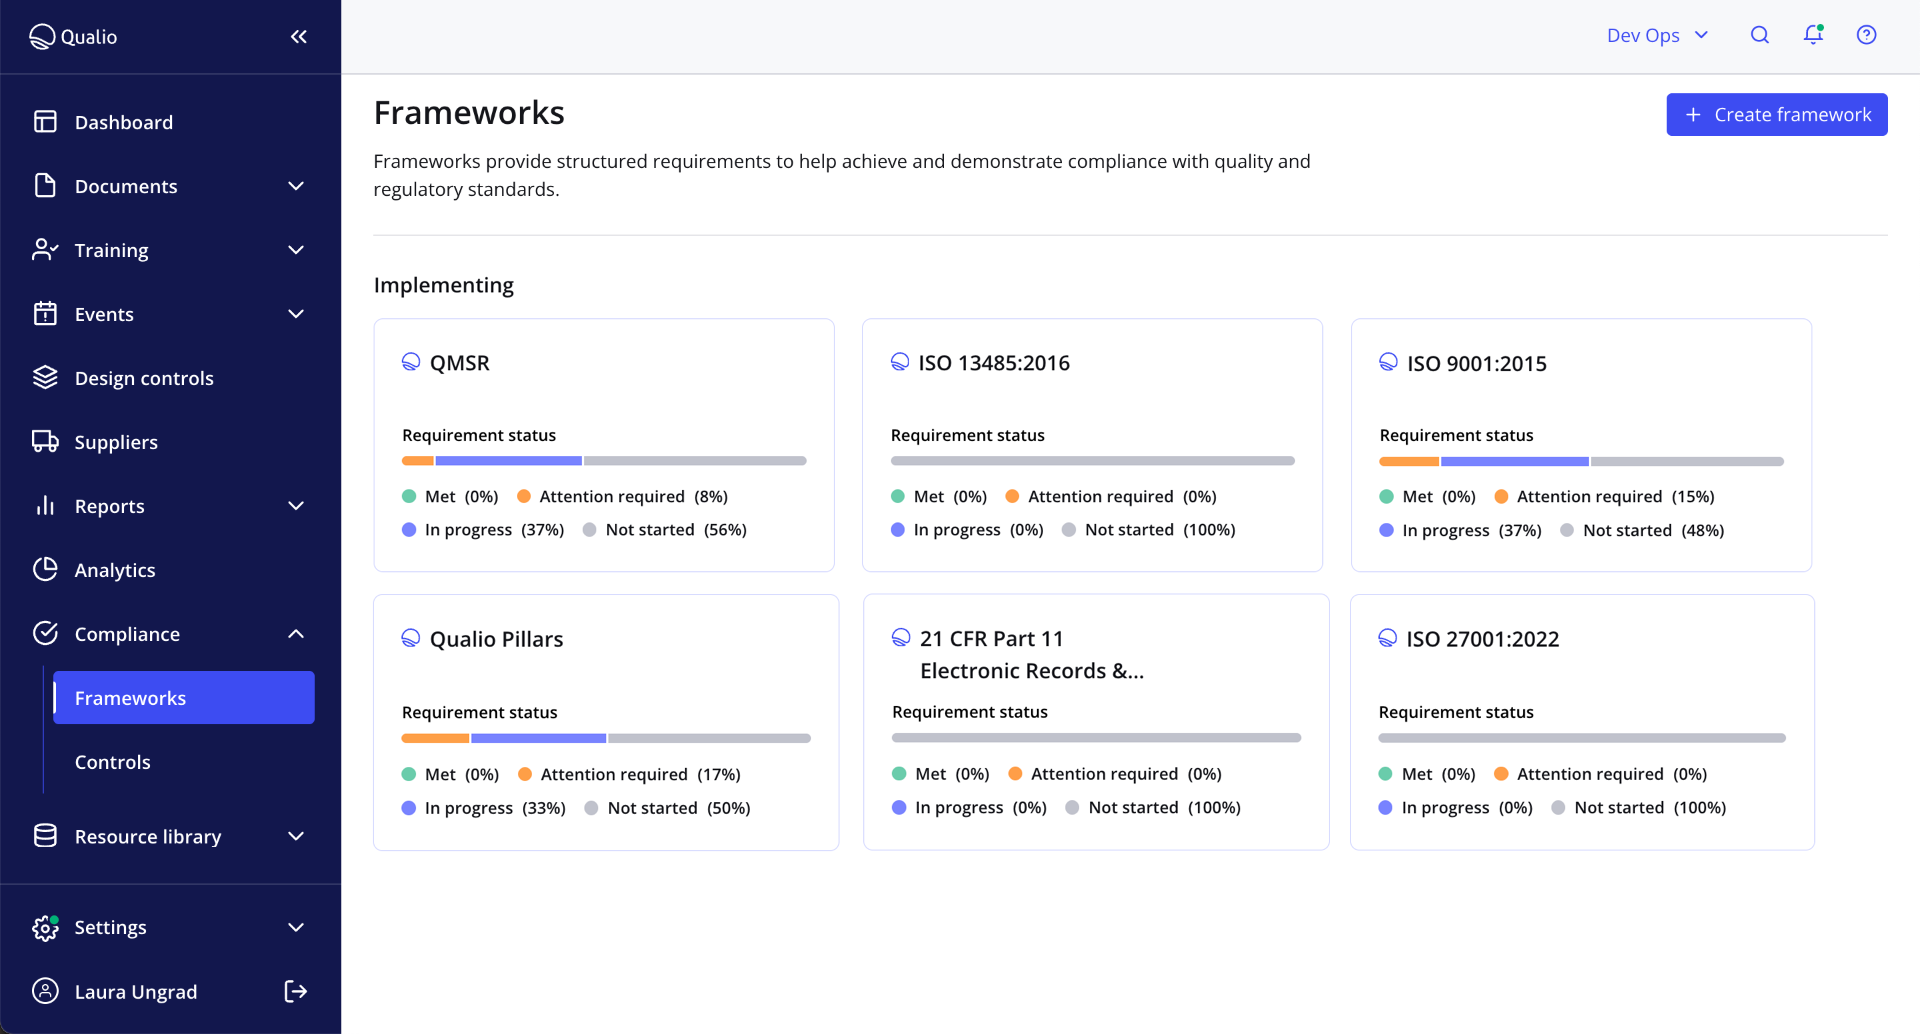This screenshot has height=1034, width=1920.
Task: Select Frameworks under Compliance
Action: (130, 697)
